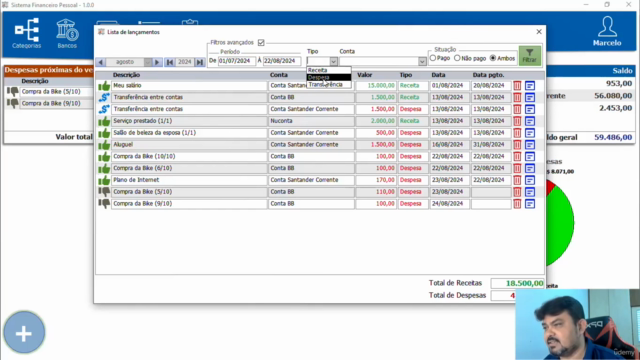640x360 pixels.
Task: Click the Valor column header
Action: (x=364, y=75)
